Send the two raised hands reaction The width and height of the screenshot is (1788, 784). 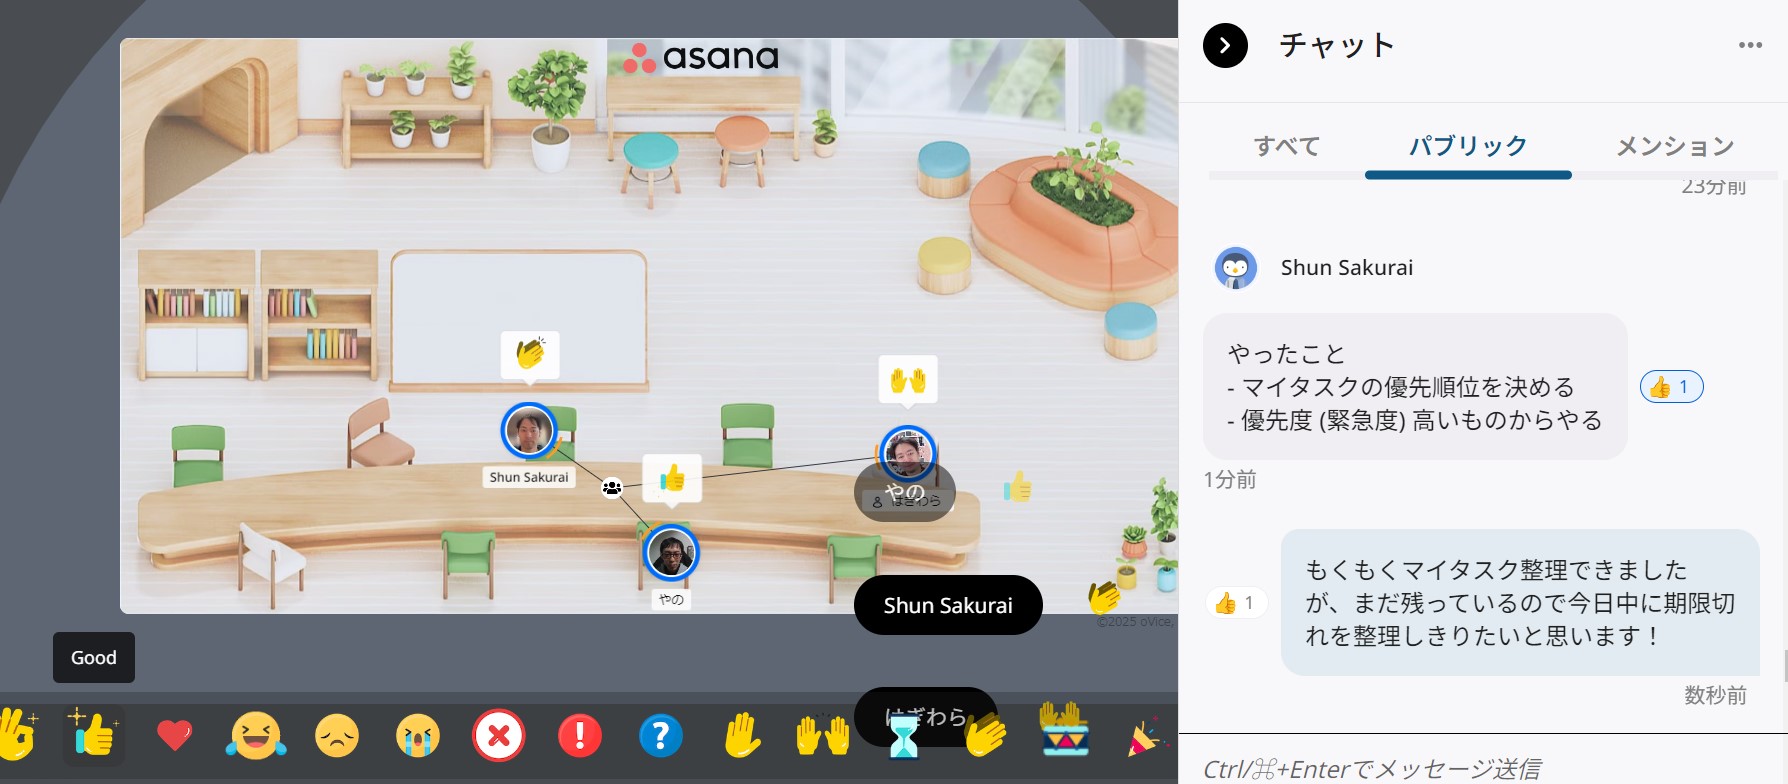(823, 736)
